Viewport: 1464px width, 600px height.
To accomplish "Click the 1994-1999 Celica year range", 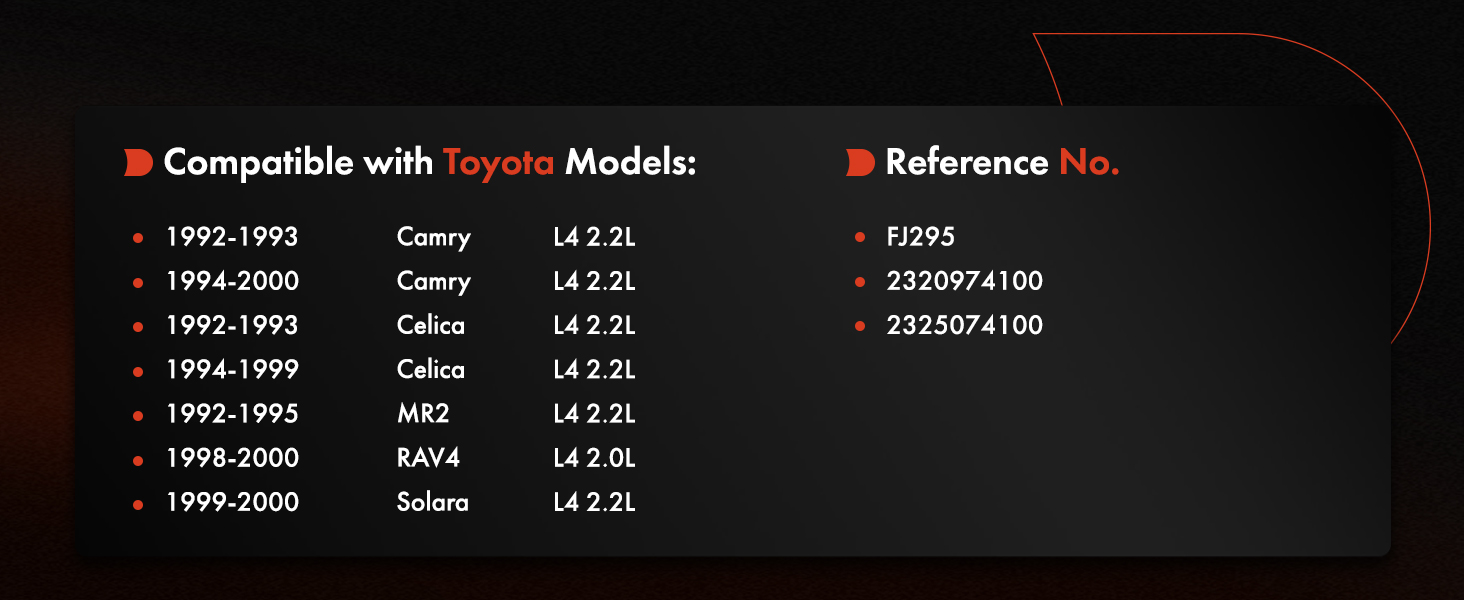I will tap(232, 369).
